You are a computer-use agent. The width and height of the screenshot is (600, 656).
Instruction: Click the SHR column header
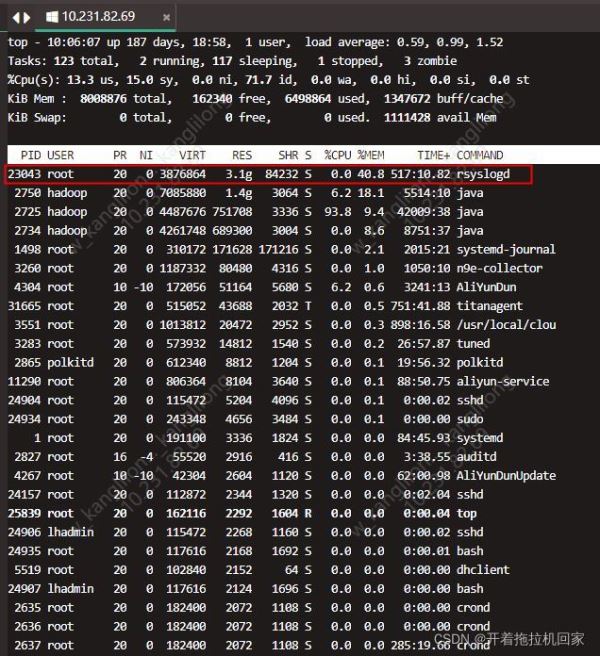288,155
